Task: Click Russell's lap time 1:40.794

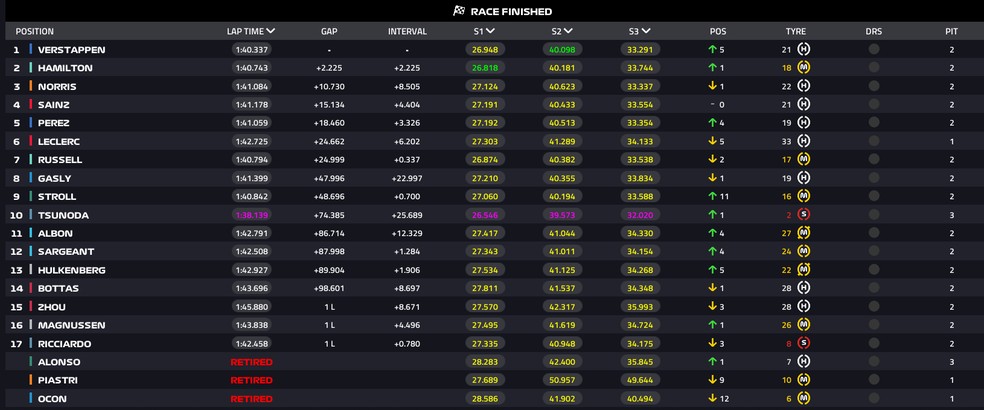Action: (251, 159)
